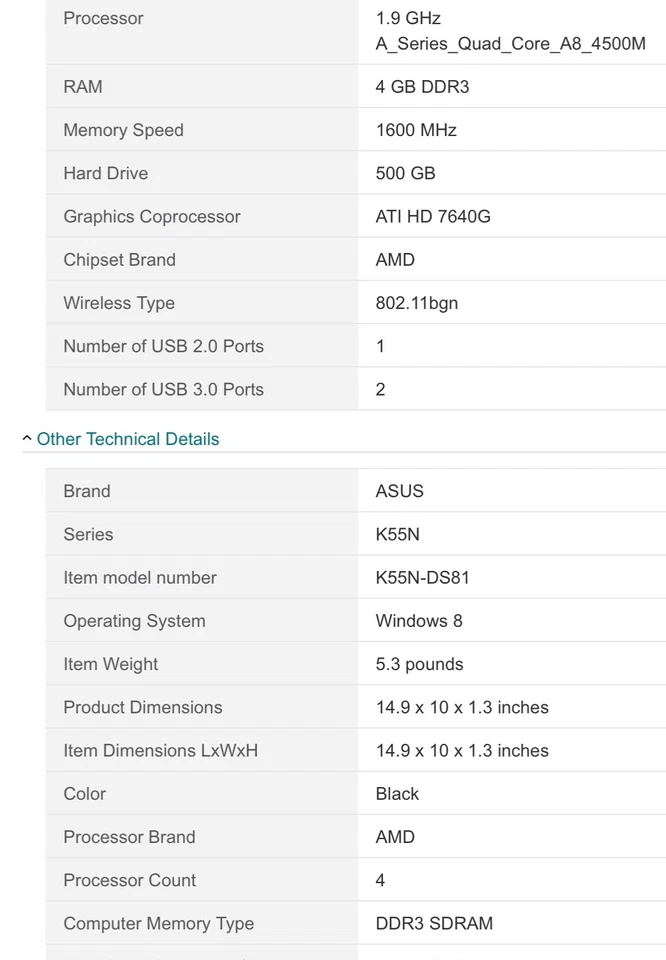The height and width of the screenshot is (960, 666).
Task: Select the Series label K55N
Action: [88, 534]
